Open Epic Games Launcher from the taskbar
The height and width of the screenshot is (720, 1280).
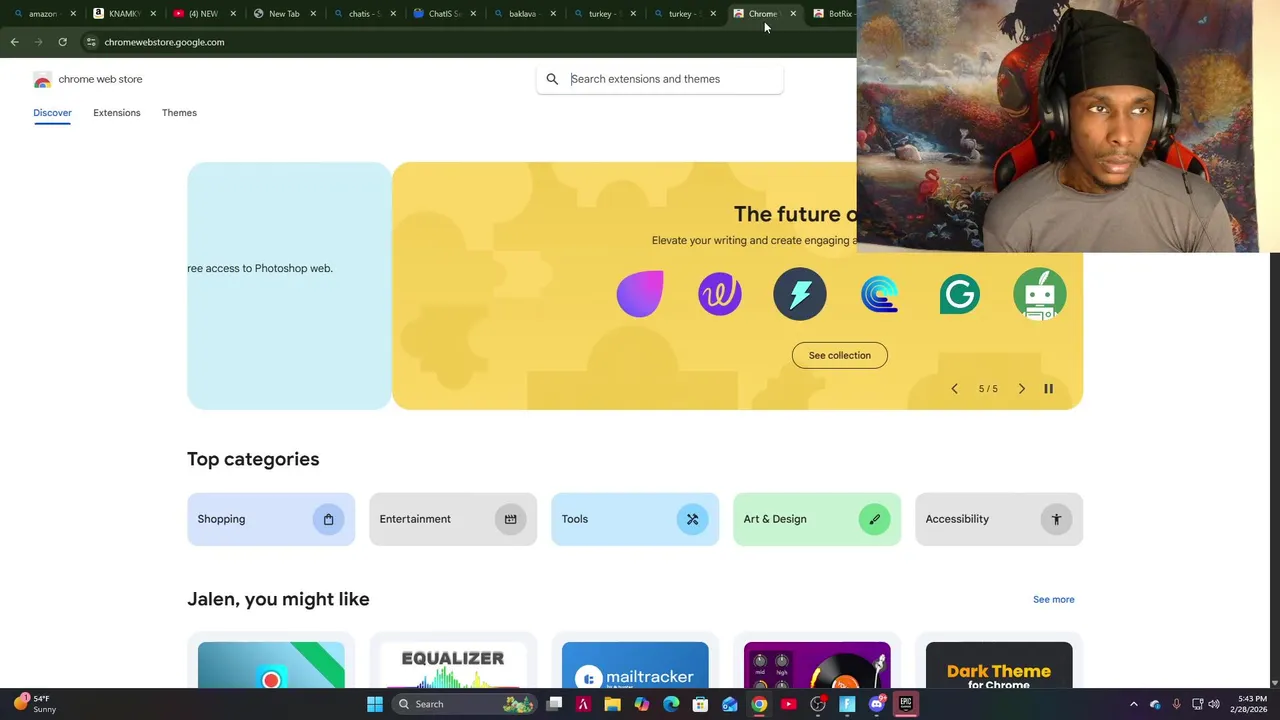click(x=906, y=704)
